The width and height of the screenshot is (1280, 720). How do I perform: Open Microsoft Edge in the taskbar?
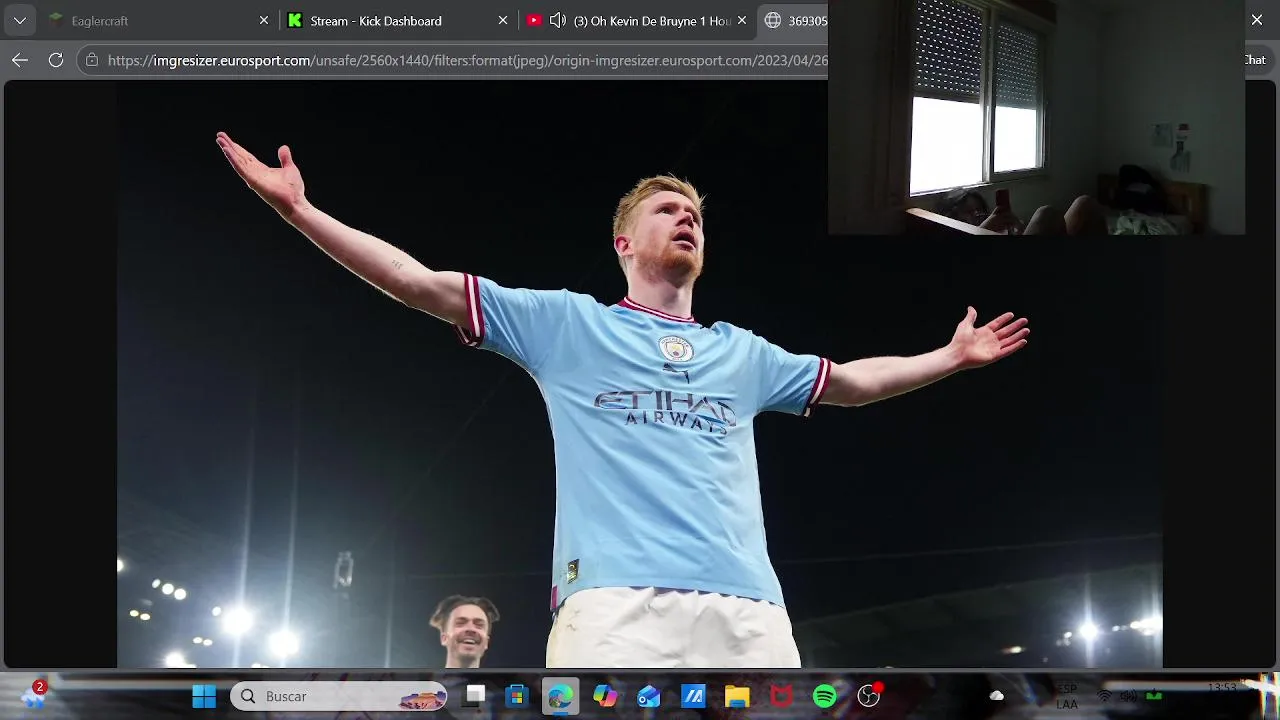(x=560, y=696)
